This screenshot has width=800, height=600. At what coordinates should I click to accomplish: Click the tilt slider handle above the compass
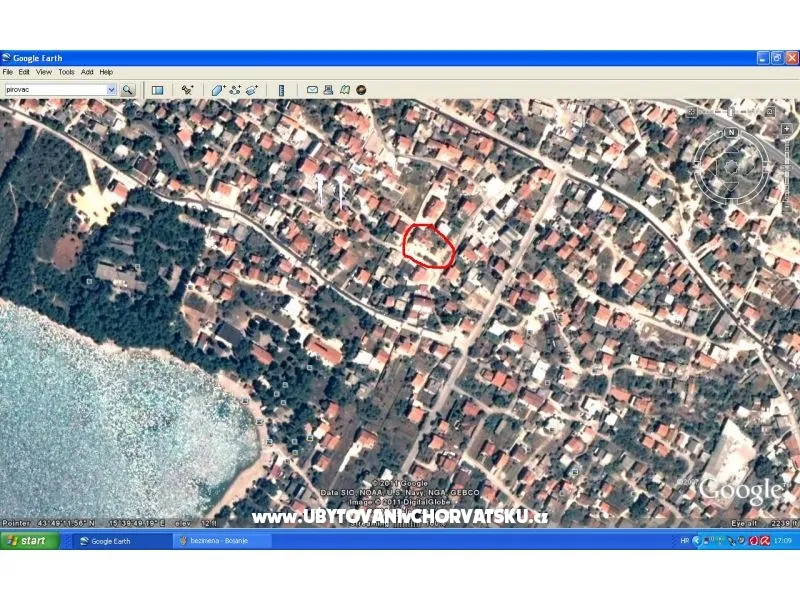pos(732,112)
